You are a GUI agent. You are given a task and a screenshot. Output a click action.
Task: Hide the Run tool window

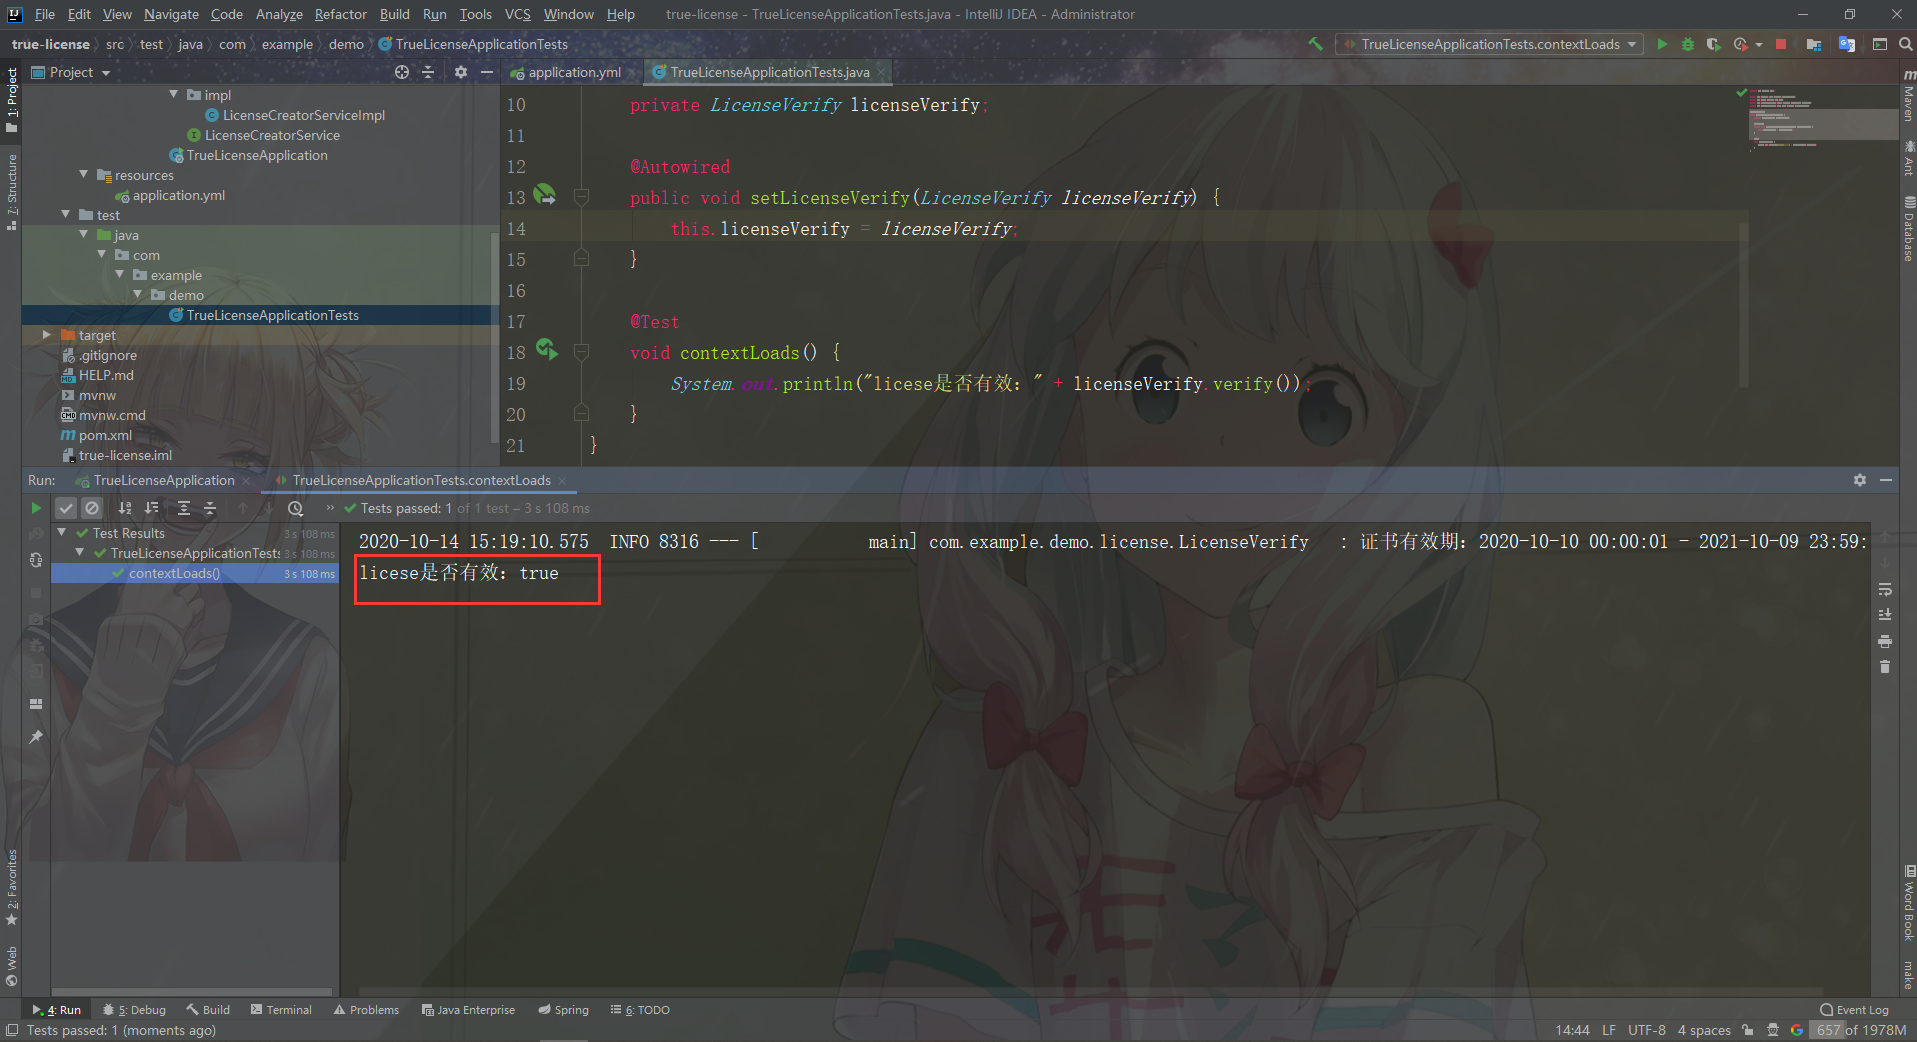click(x=1886, y=480)
